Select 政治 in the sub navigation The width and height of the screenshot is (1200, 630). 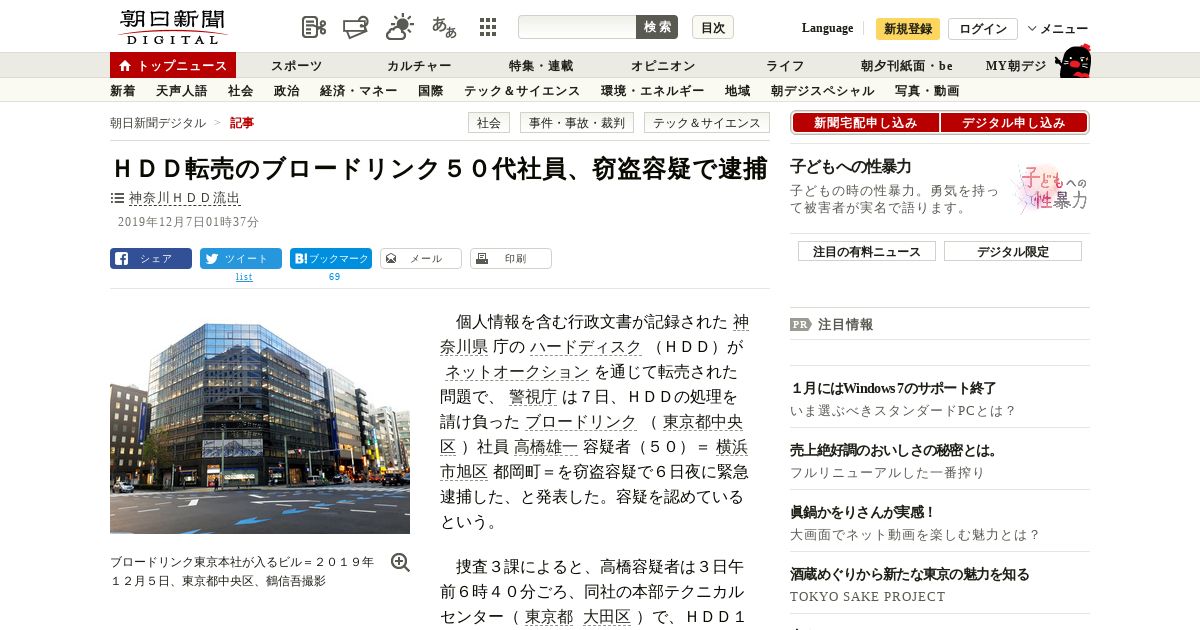pos(286,91)
